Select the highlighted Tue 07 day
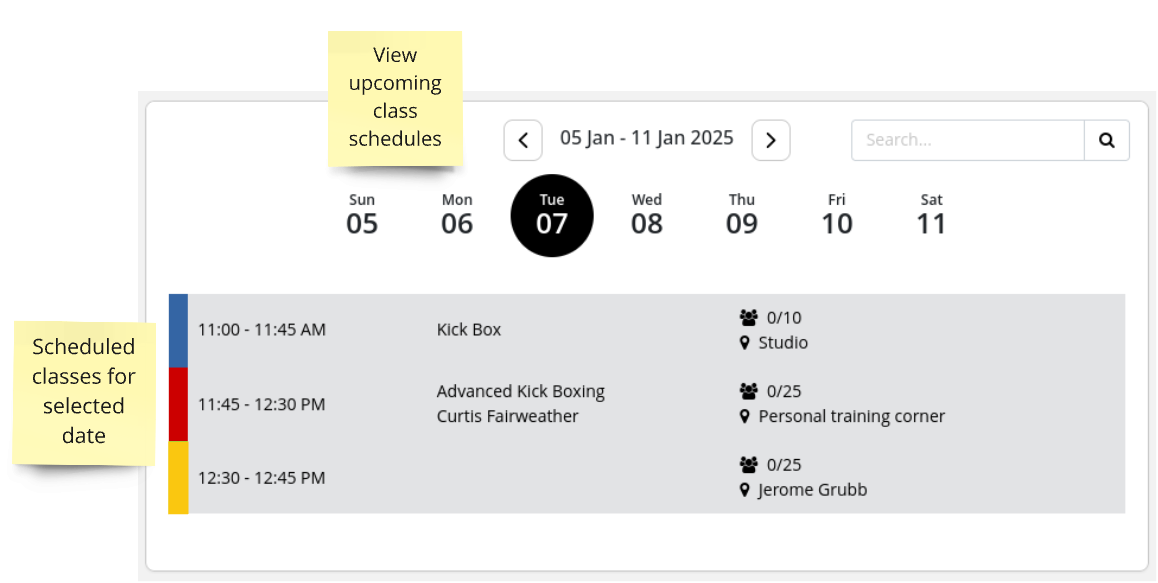Viewport: 1158px width, 583px height. pos(552,215)
